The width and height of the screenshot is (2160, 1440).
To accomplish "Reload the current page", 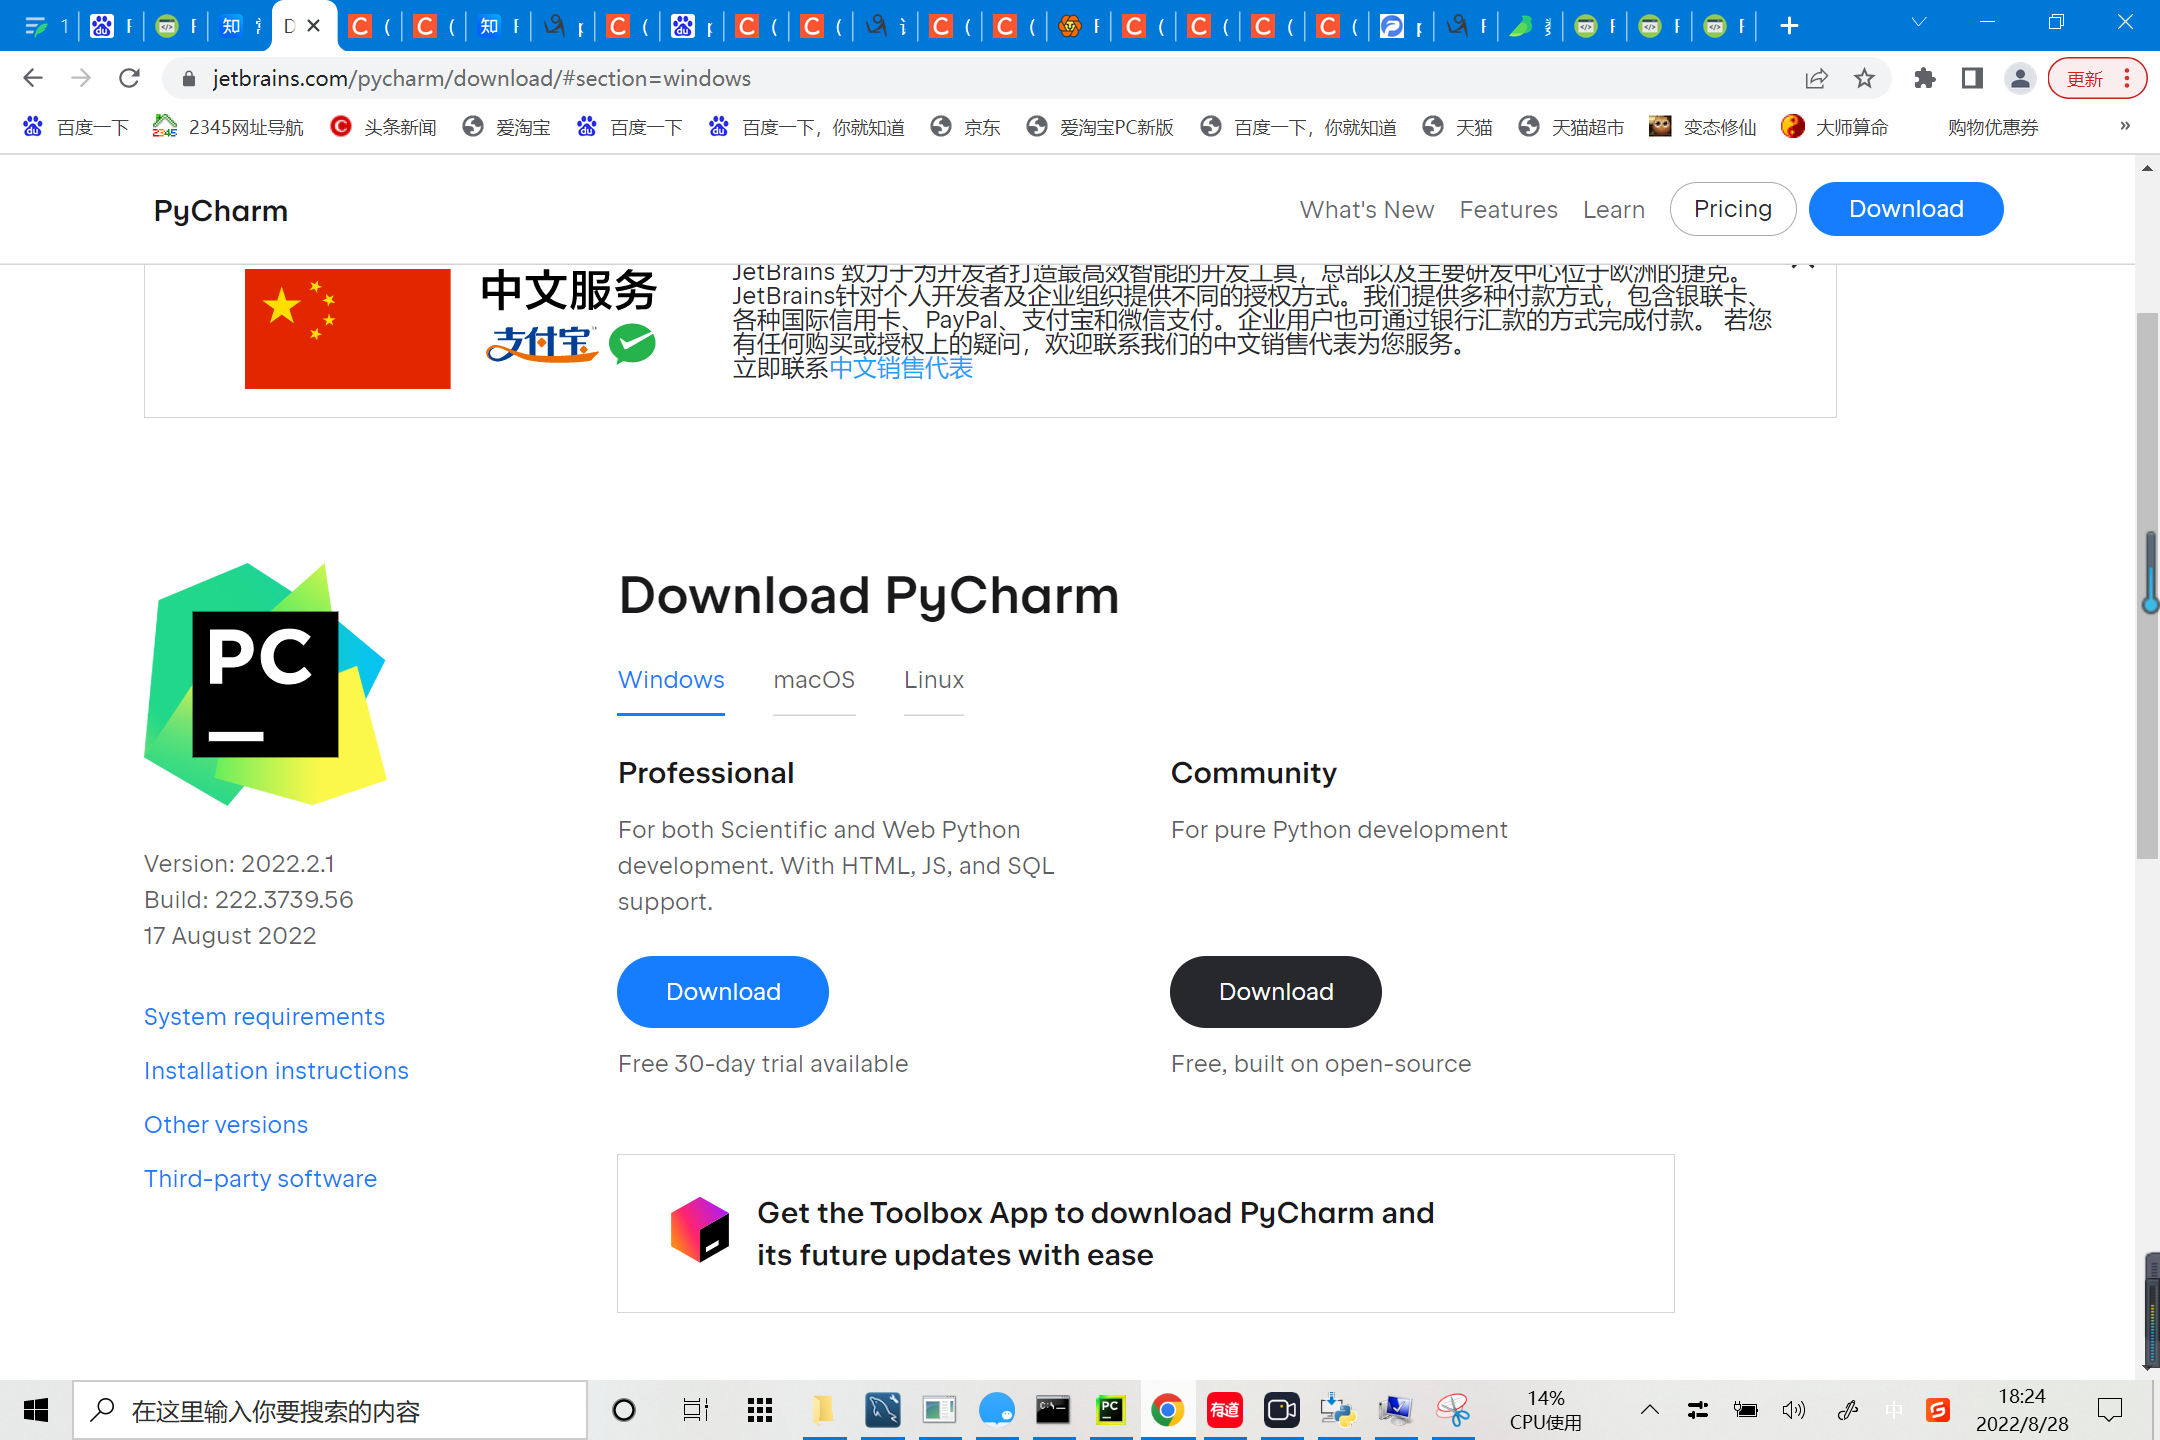I will (129, 78).
